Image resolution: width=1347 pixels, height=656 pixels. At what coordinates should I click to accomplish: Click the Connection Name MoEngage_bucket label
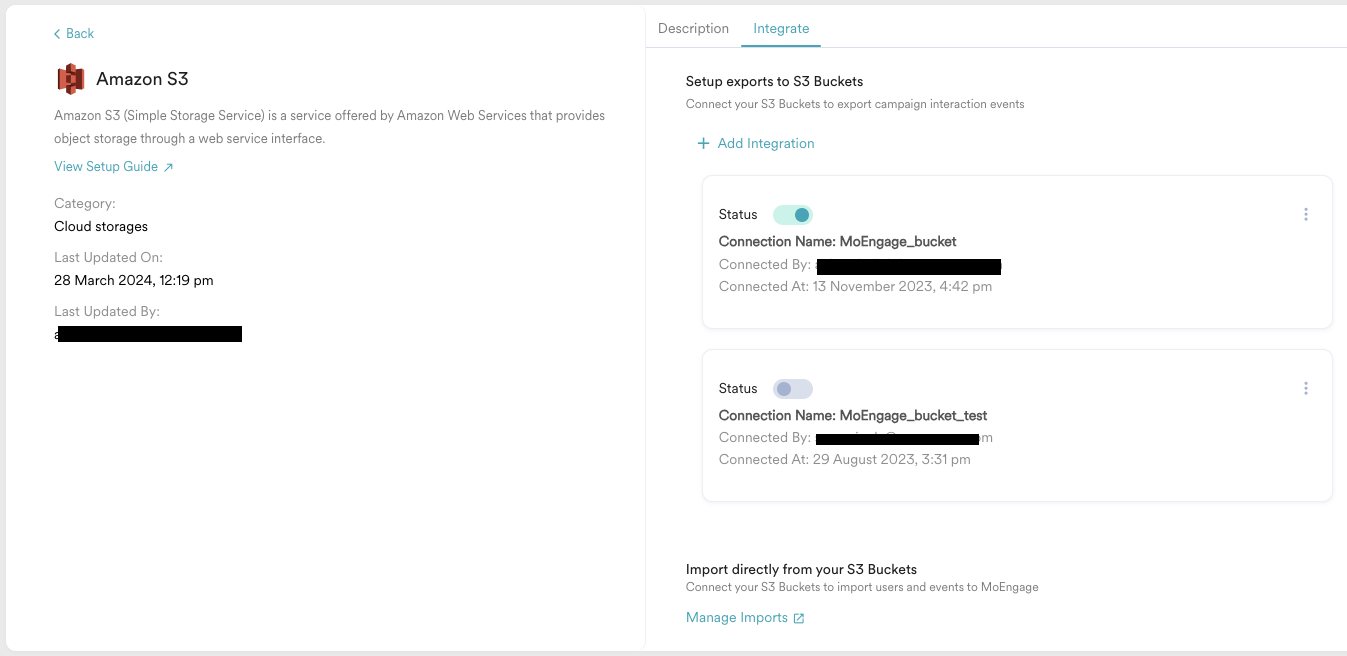click(837, 241)
